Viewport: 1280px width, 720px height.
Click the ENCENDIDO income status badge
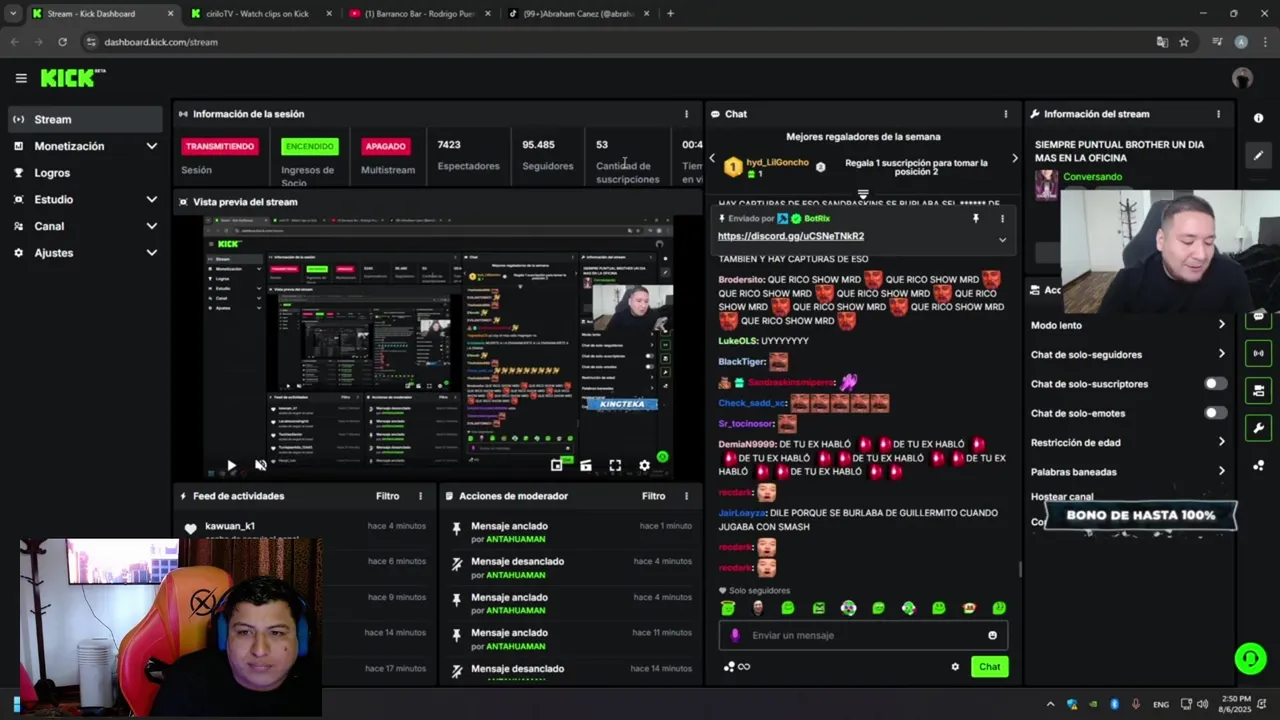[x=310, y=146]
